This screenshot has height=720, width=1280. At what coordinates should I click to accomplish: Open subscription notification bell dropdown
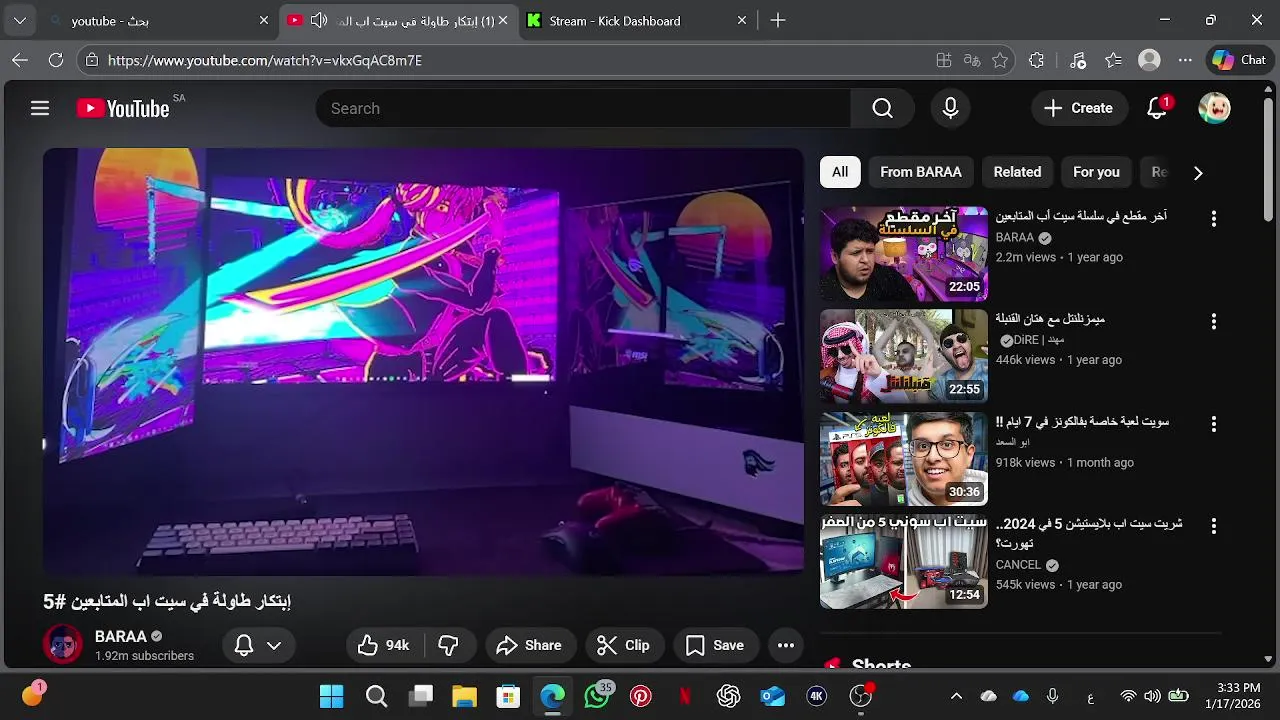(x=257, y=645)
